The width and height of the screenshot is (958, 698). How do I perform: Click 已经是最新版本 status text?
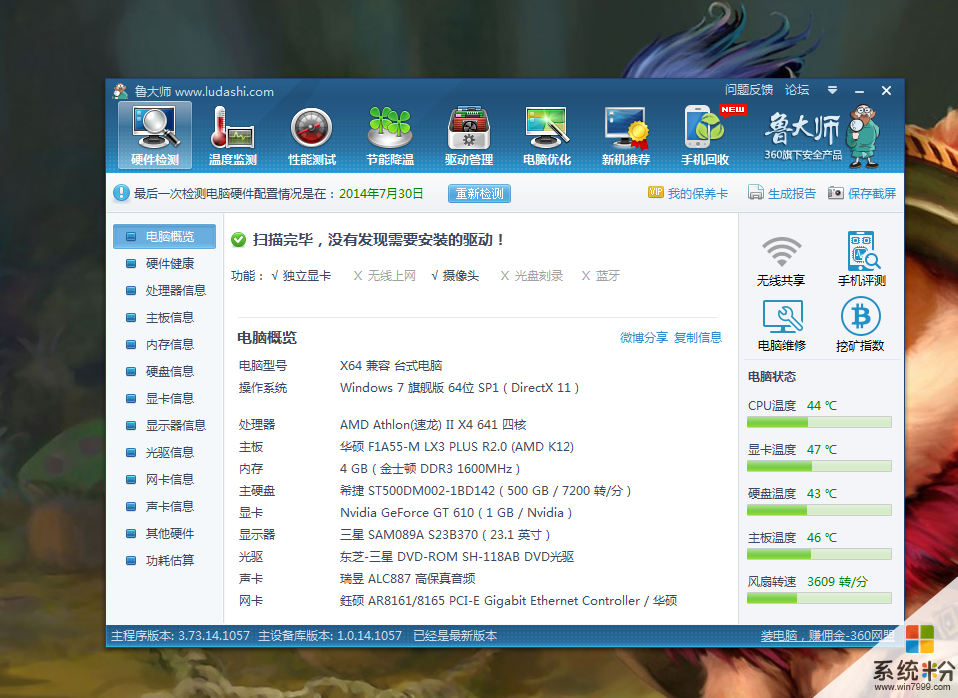(x=455, y=636)
